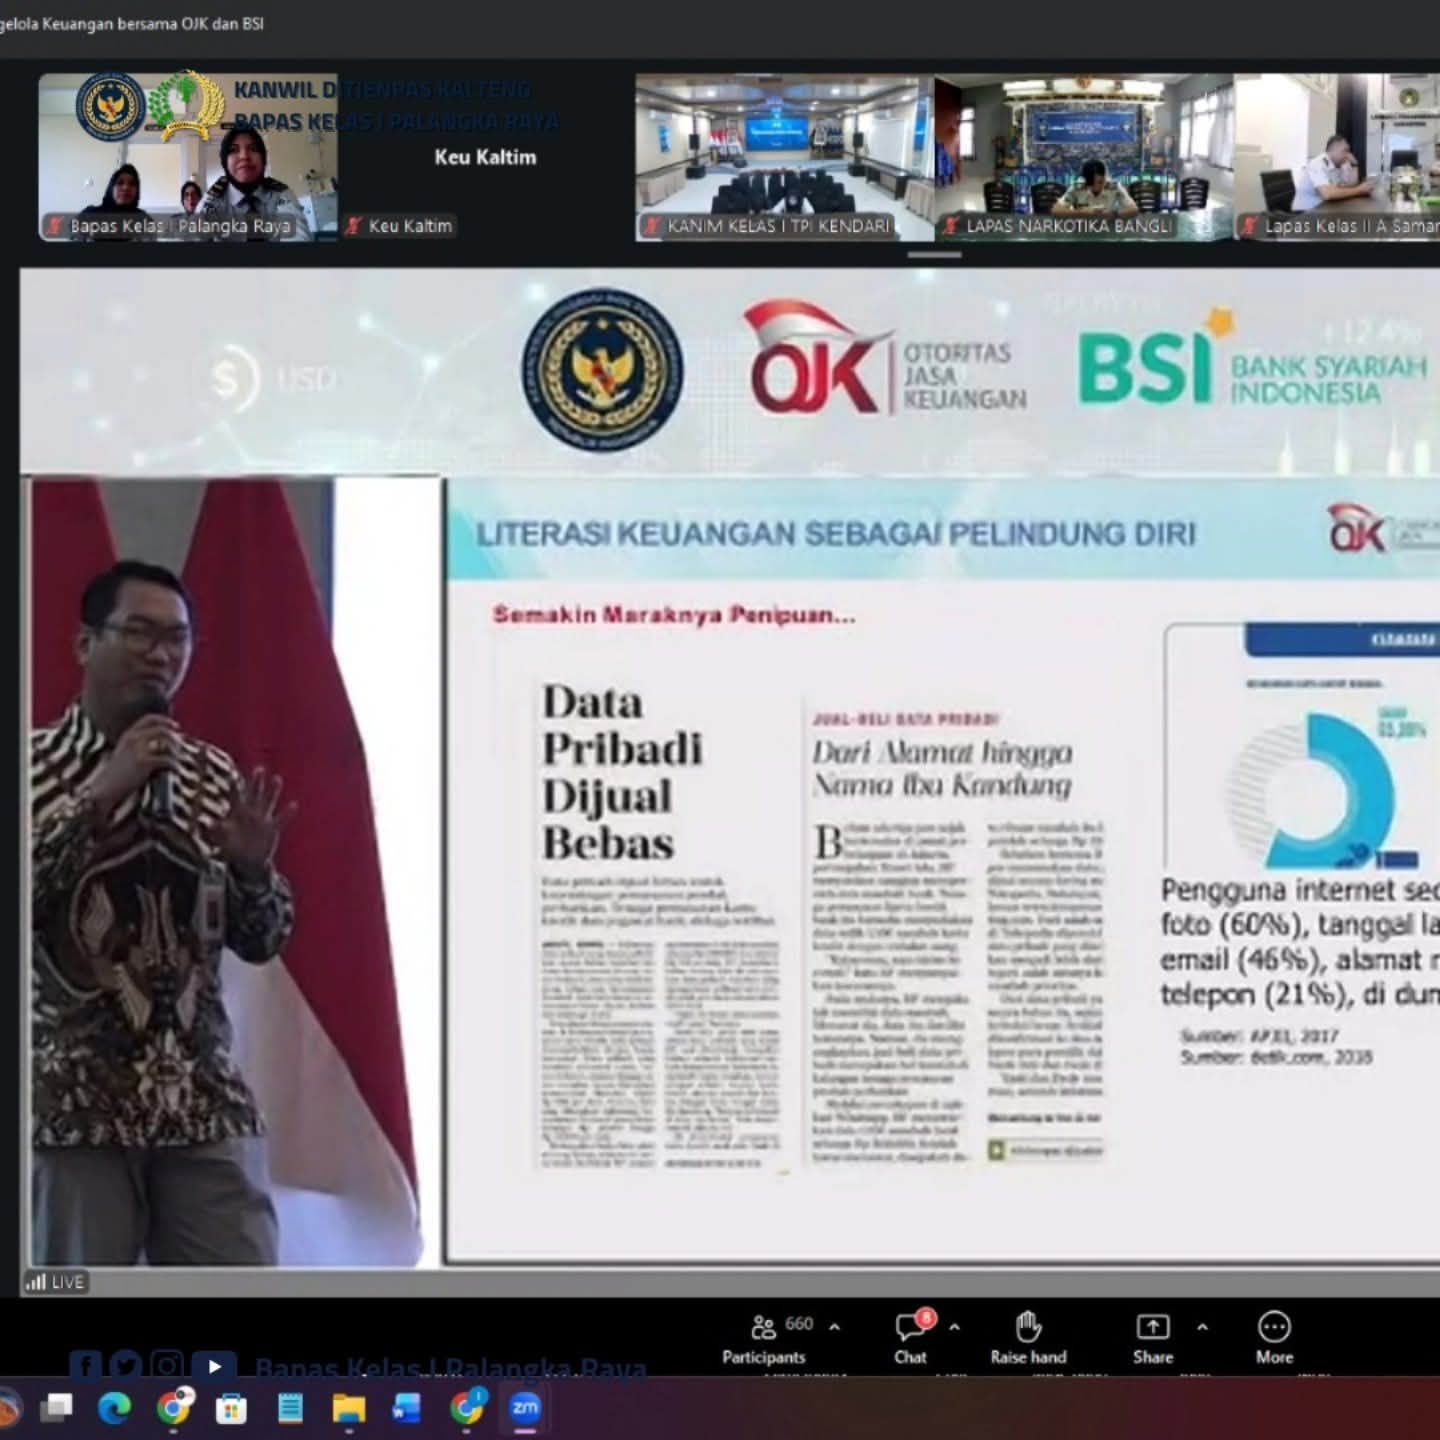Select the Bapas Kelas I Palangka Raya video tile
This screenshot has width=1440, height=1440.
coord(188,157)
